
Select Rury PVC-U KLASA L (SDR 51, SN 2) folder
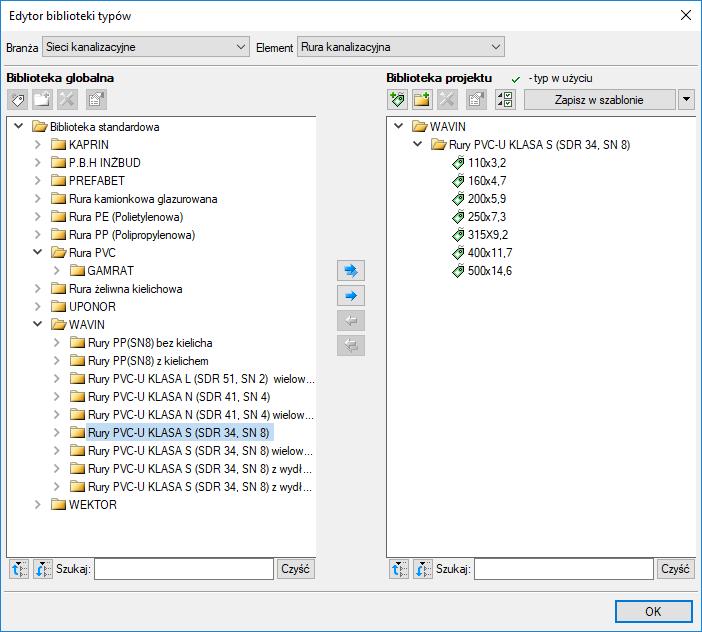coord(193,379)
